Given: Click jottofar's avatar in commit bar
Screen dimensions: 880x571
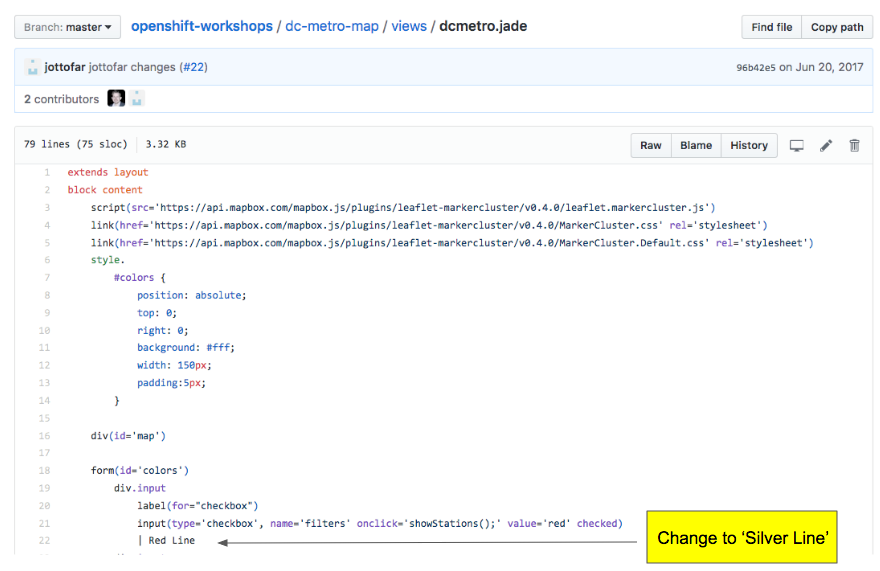Looking at the screenshot, I should tap(32, 67).
